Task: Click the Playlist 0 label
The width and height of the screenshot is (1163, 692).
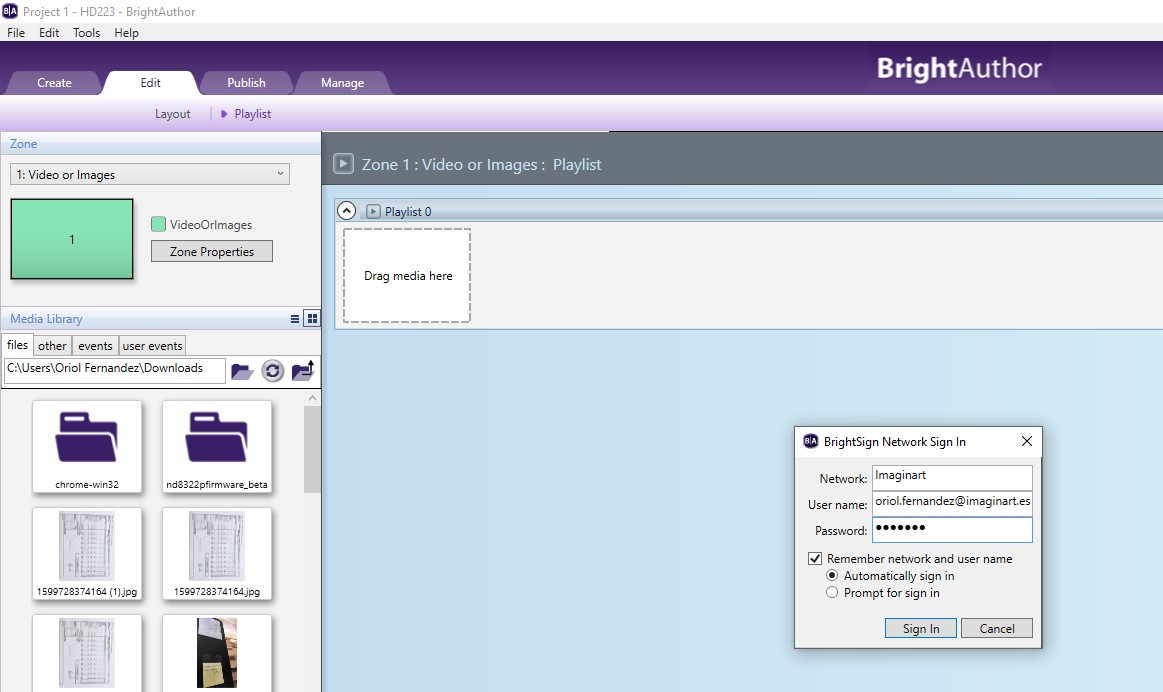Action: 408,211
